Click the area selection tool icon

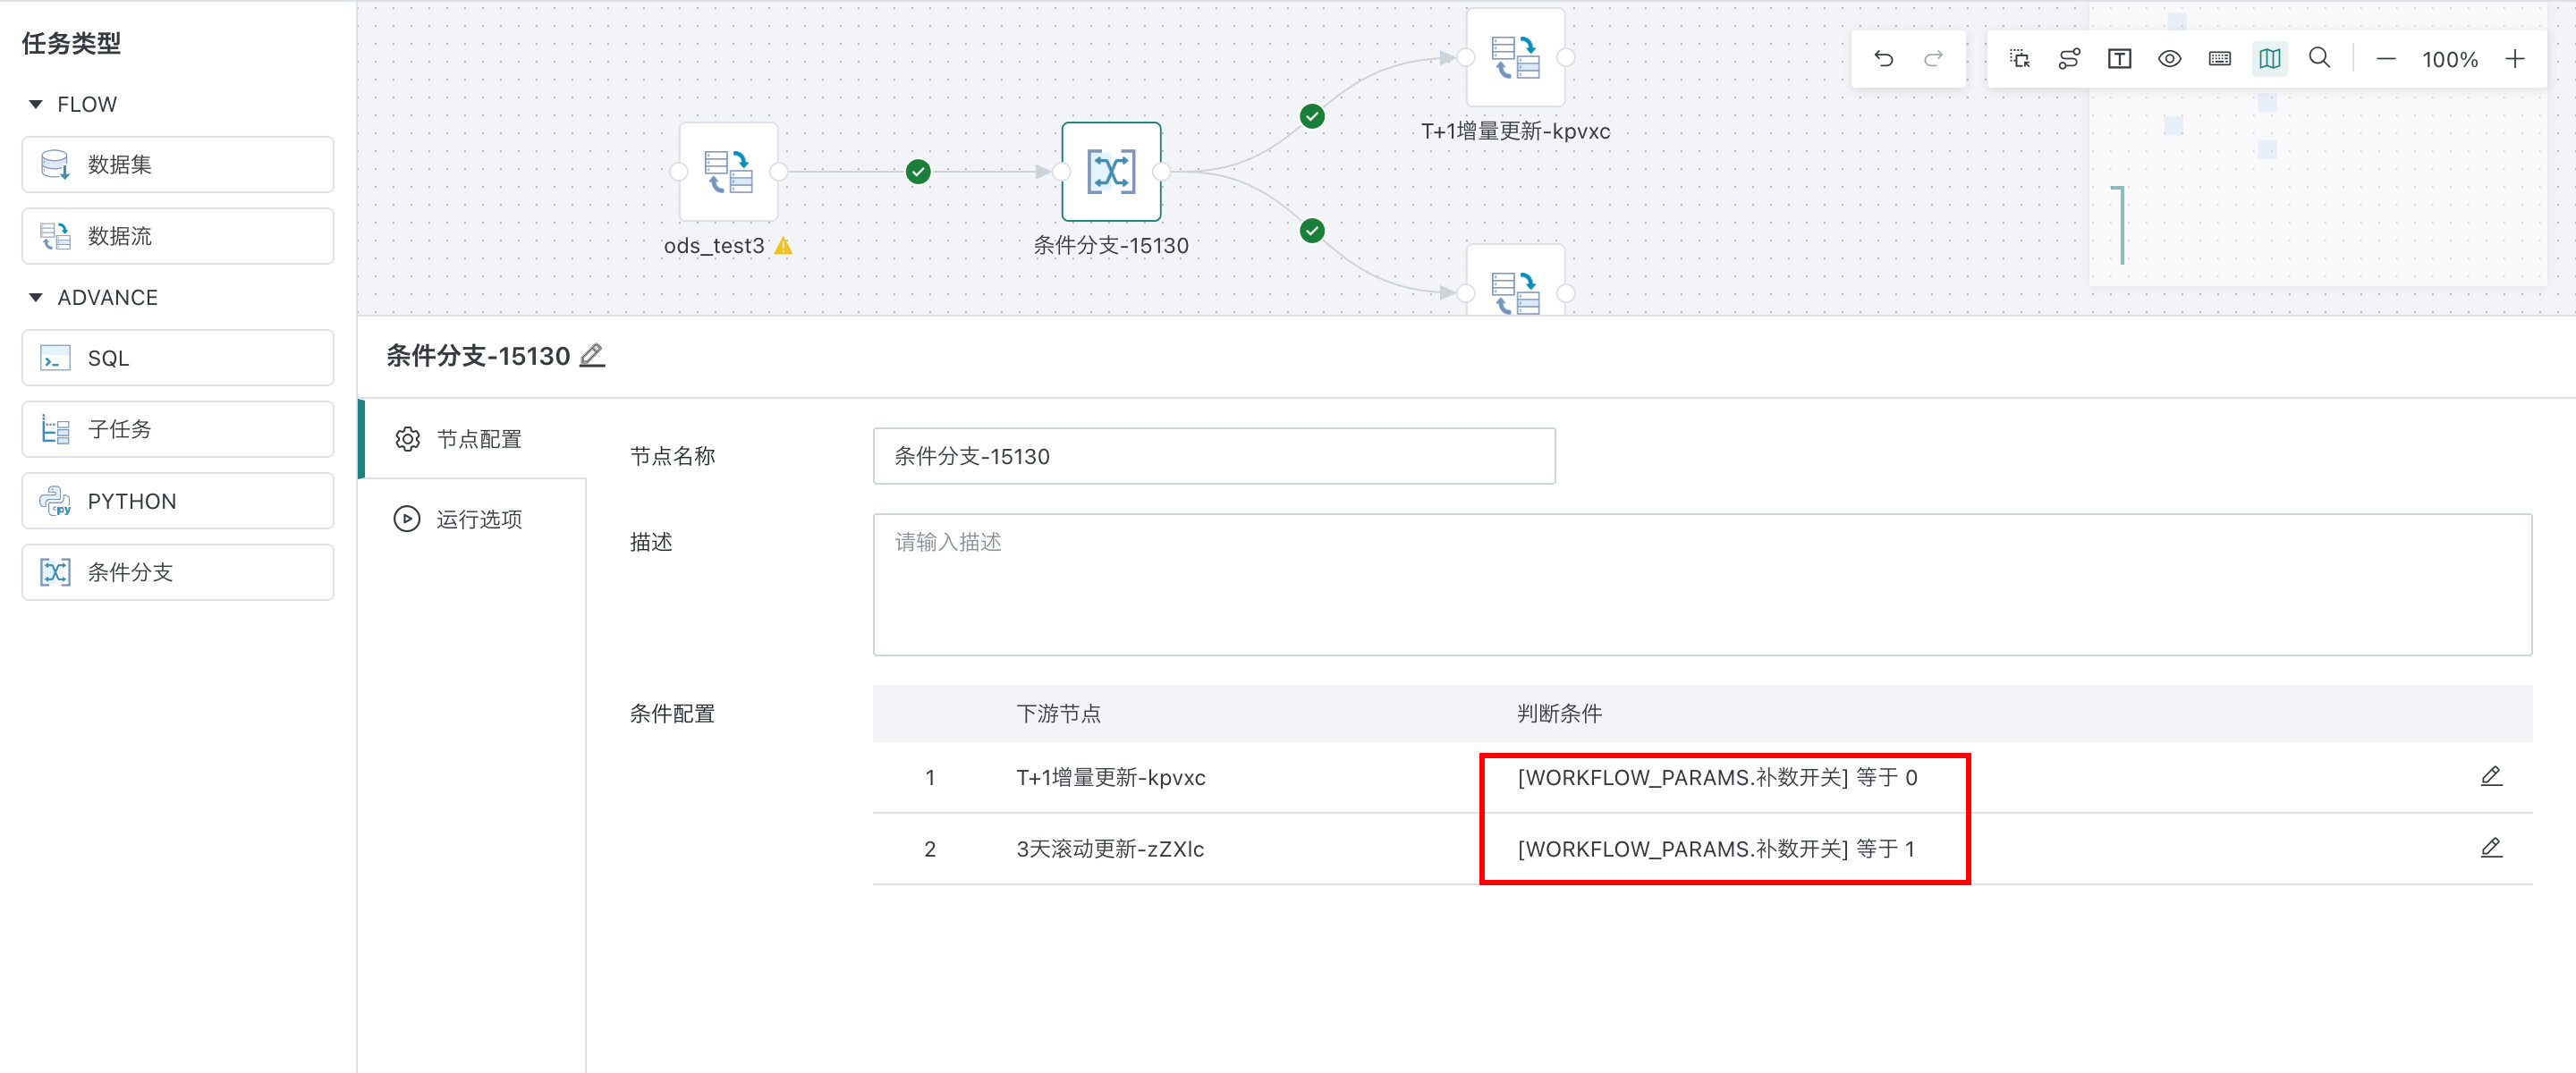2019,59
